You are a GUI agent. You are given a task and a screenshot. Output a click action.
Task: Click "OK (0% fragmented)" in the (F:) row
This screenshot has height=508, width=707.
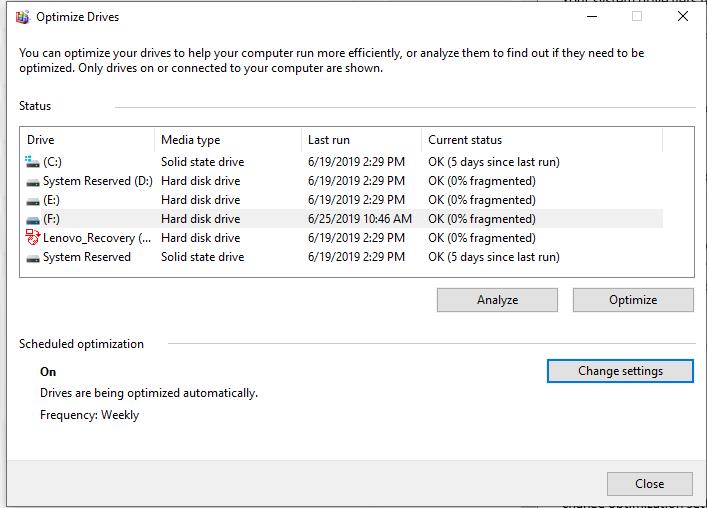[x=482, y=219]
